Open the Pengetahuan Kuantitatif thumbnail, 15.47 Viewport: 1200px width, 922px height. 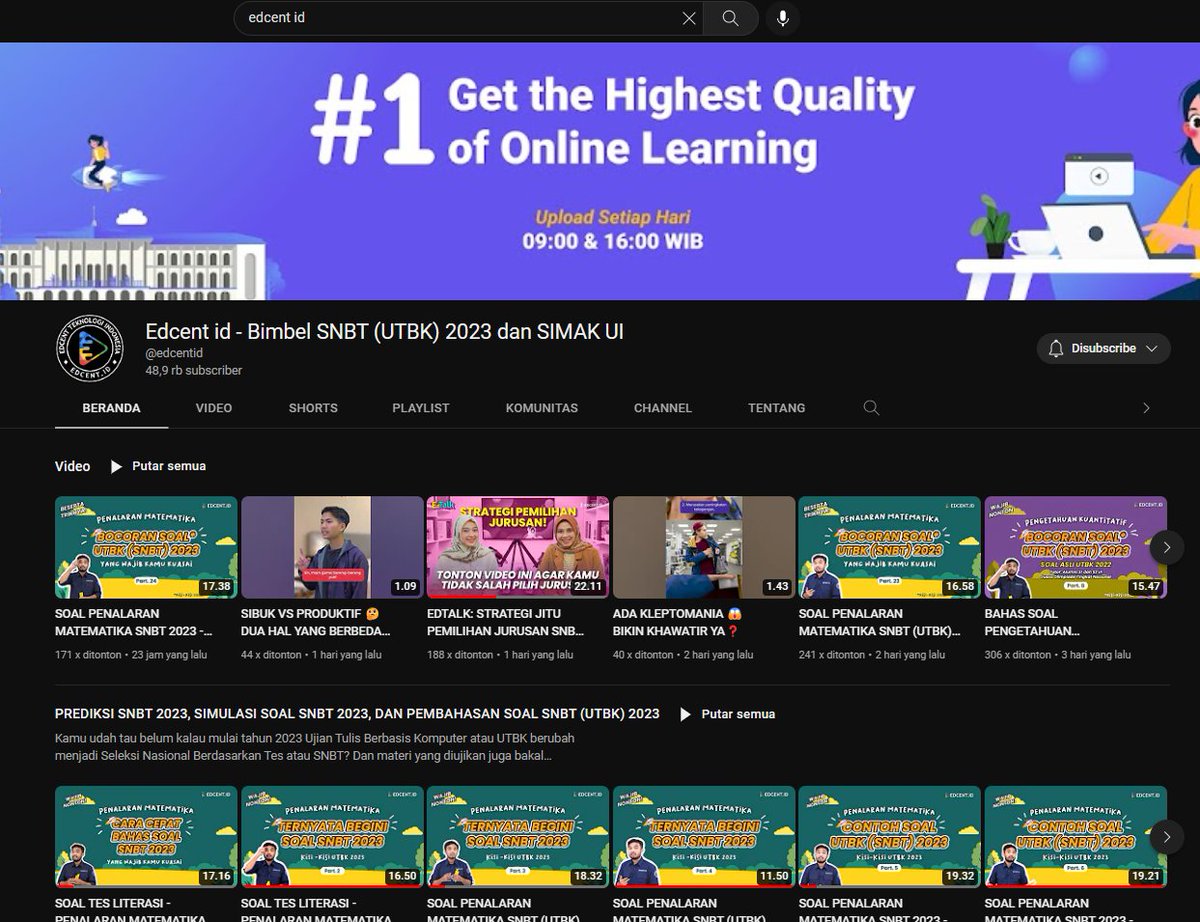(1076, 547)
